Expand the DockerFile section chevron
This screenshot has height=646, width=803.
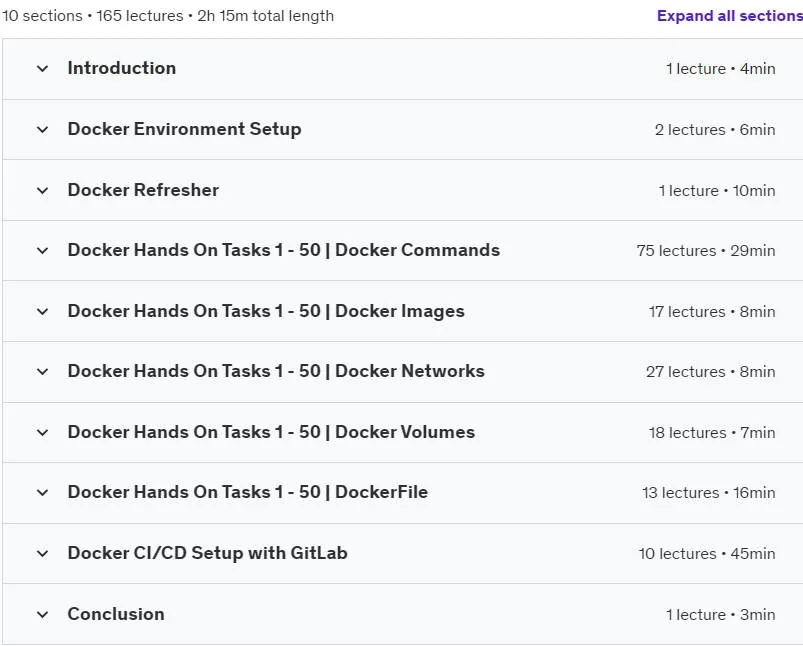click(x=43, y=492)
